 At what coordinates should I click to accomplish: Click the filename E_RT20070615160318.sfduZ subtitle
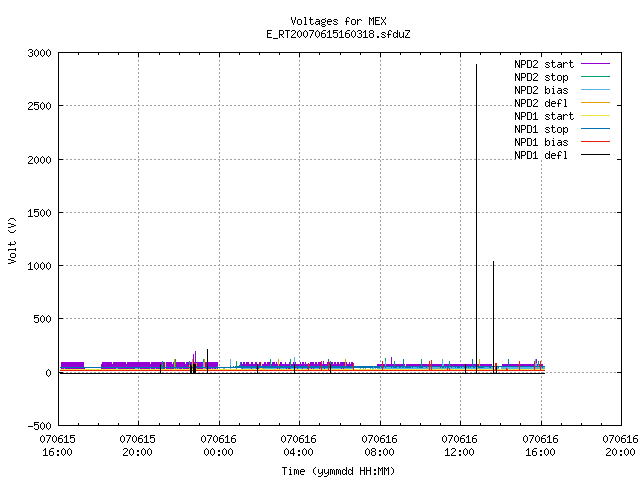coord(338,34)
